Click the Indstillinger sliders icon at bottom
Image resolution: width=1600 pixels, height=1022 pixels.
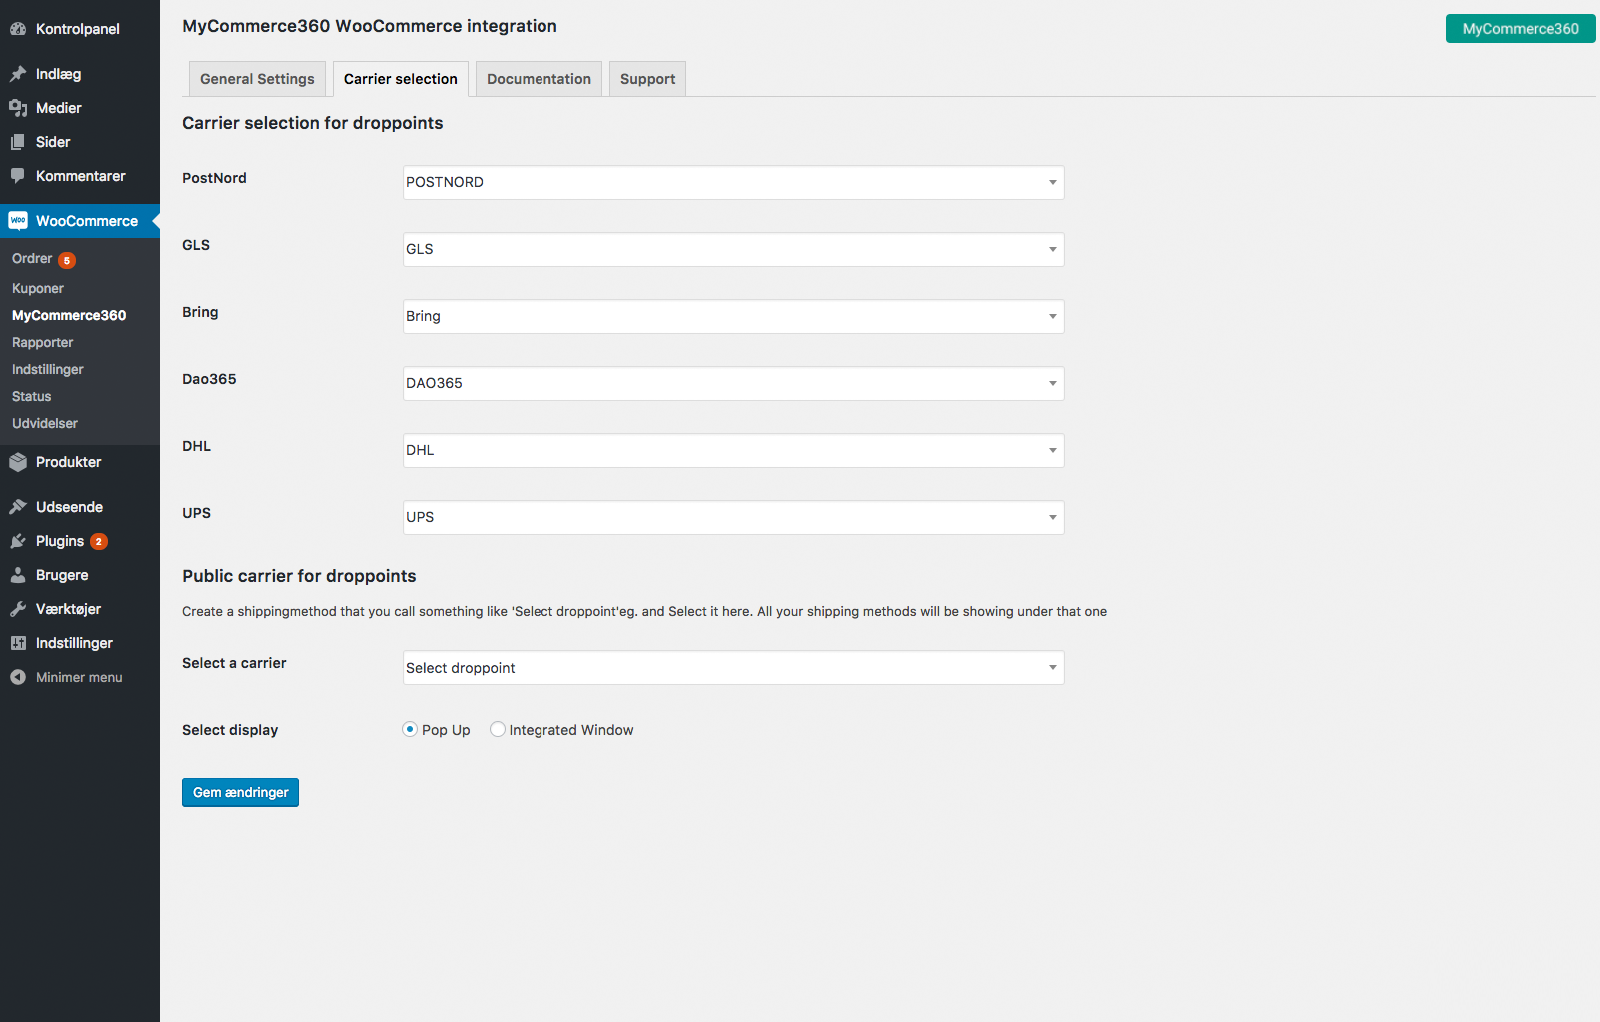[x=18, y=643]
